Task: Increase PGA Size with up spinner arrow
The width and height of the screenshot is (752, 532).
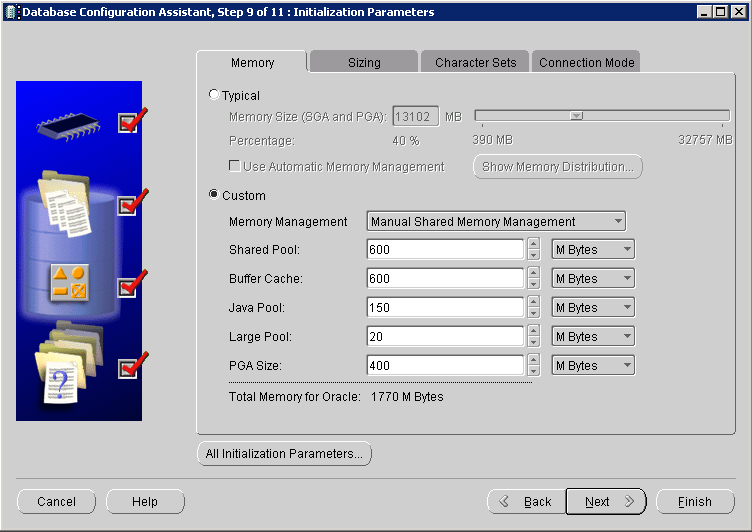Action: 533,359
